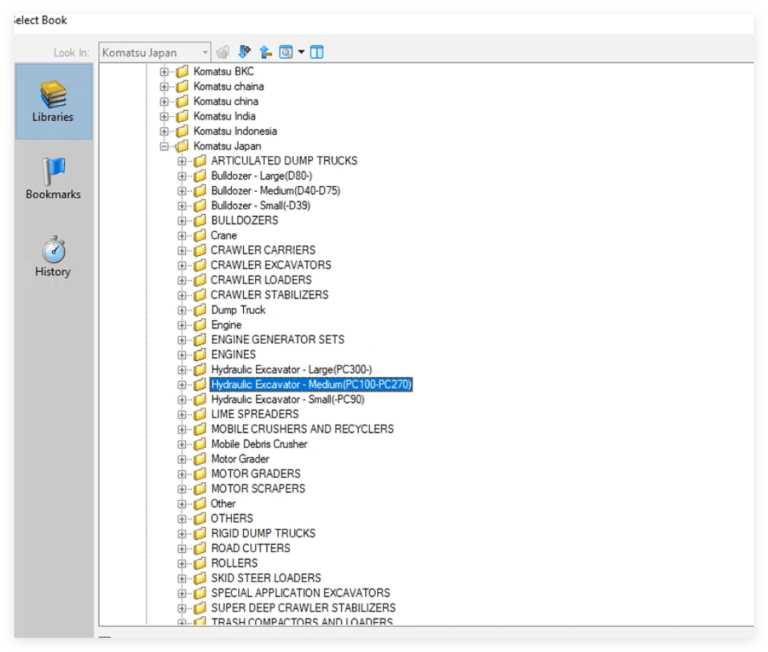Open the History panel
The image size is (768, 652).
coord(53,257)
